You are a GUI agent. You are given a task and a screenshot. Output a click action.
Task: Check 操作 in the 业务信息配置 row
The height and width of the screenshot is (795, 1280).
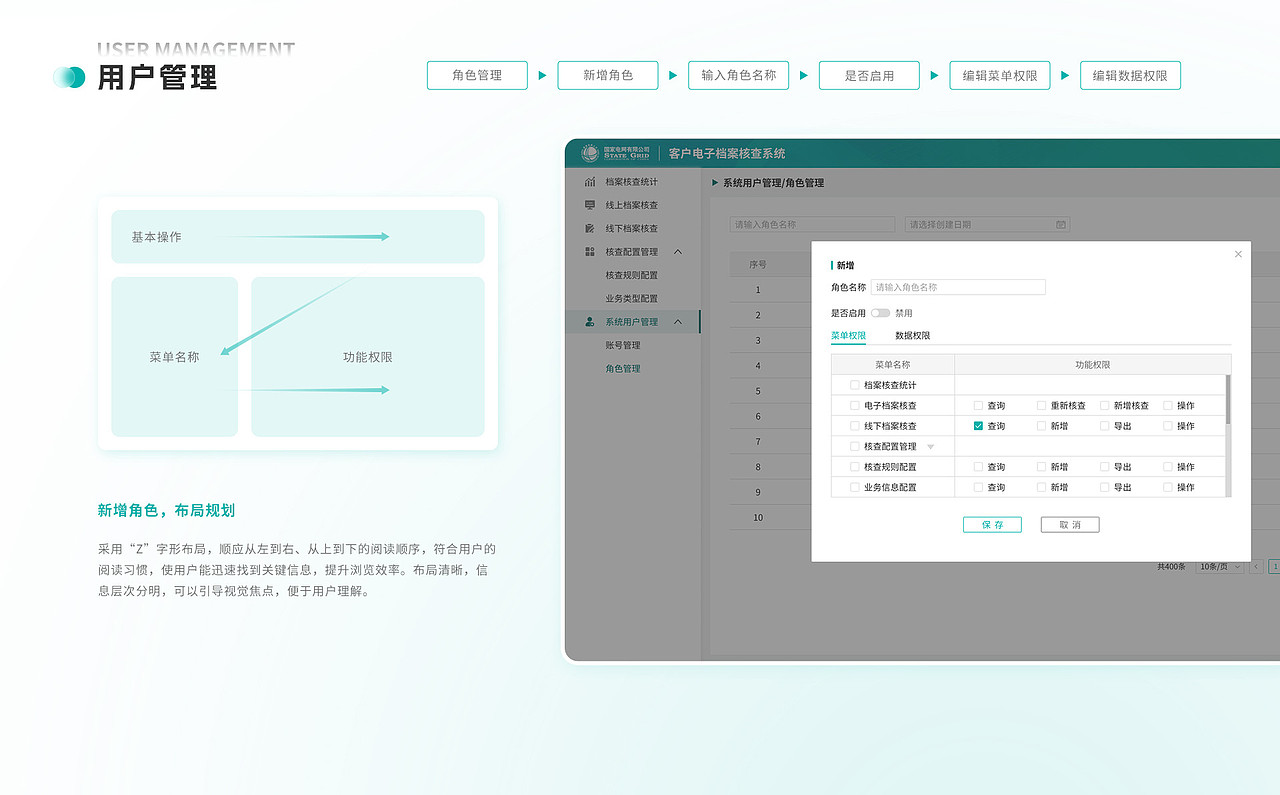(x=1167, y=488)
